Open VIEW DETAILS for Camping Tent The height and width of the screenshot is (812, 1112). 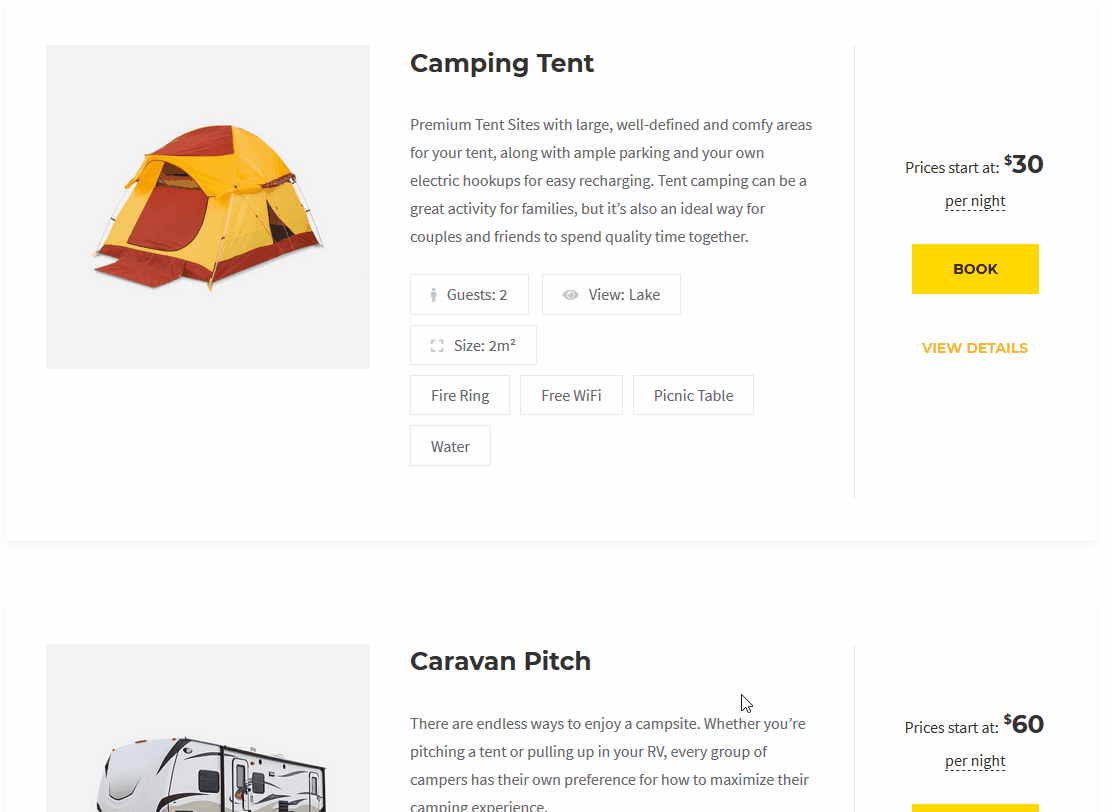(x=975, y=348)
